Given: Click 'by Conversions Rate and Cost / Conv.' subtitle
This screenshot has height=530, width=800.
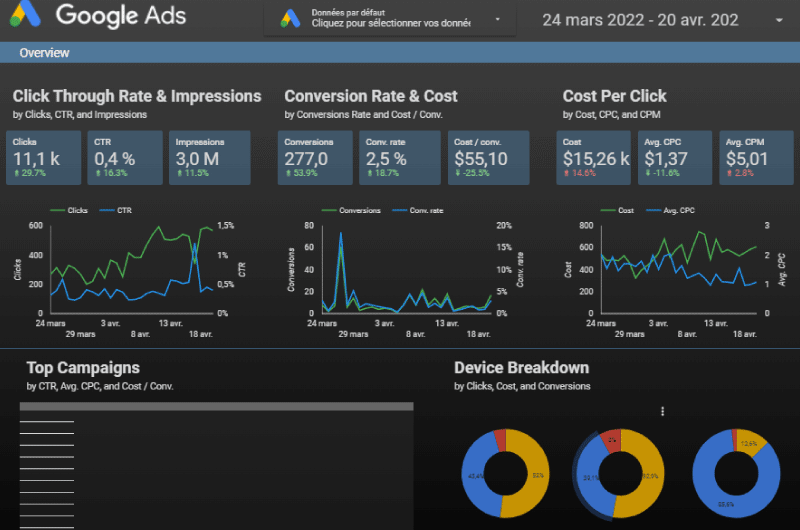Looking at the screenshot, I should (363, 115).
